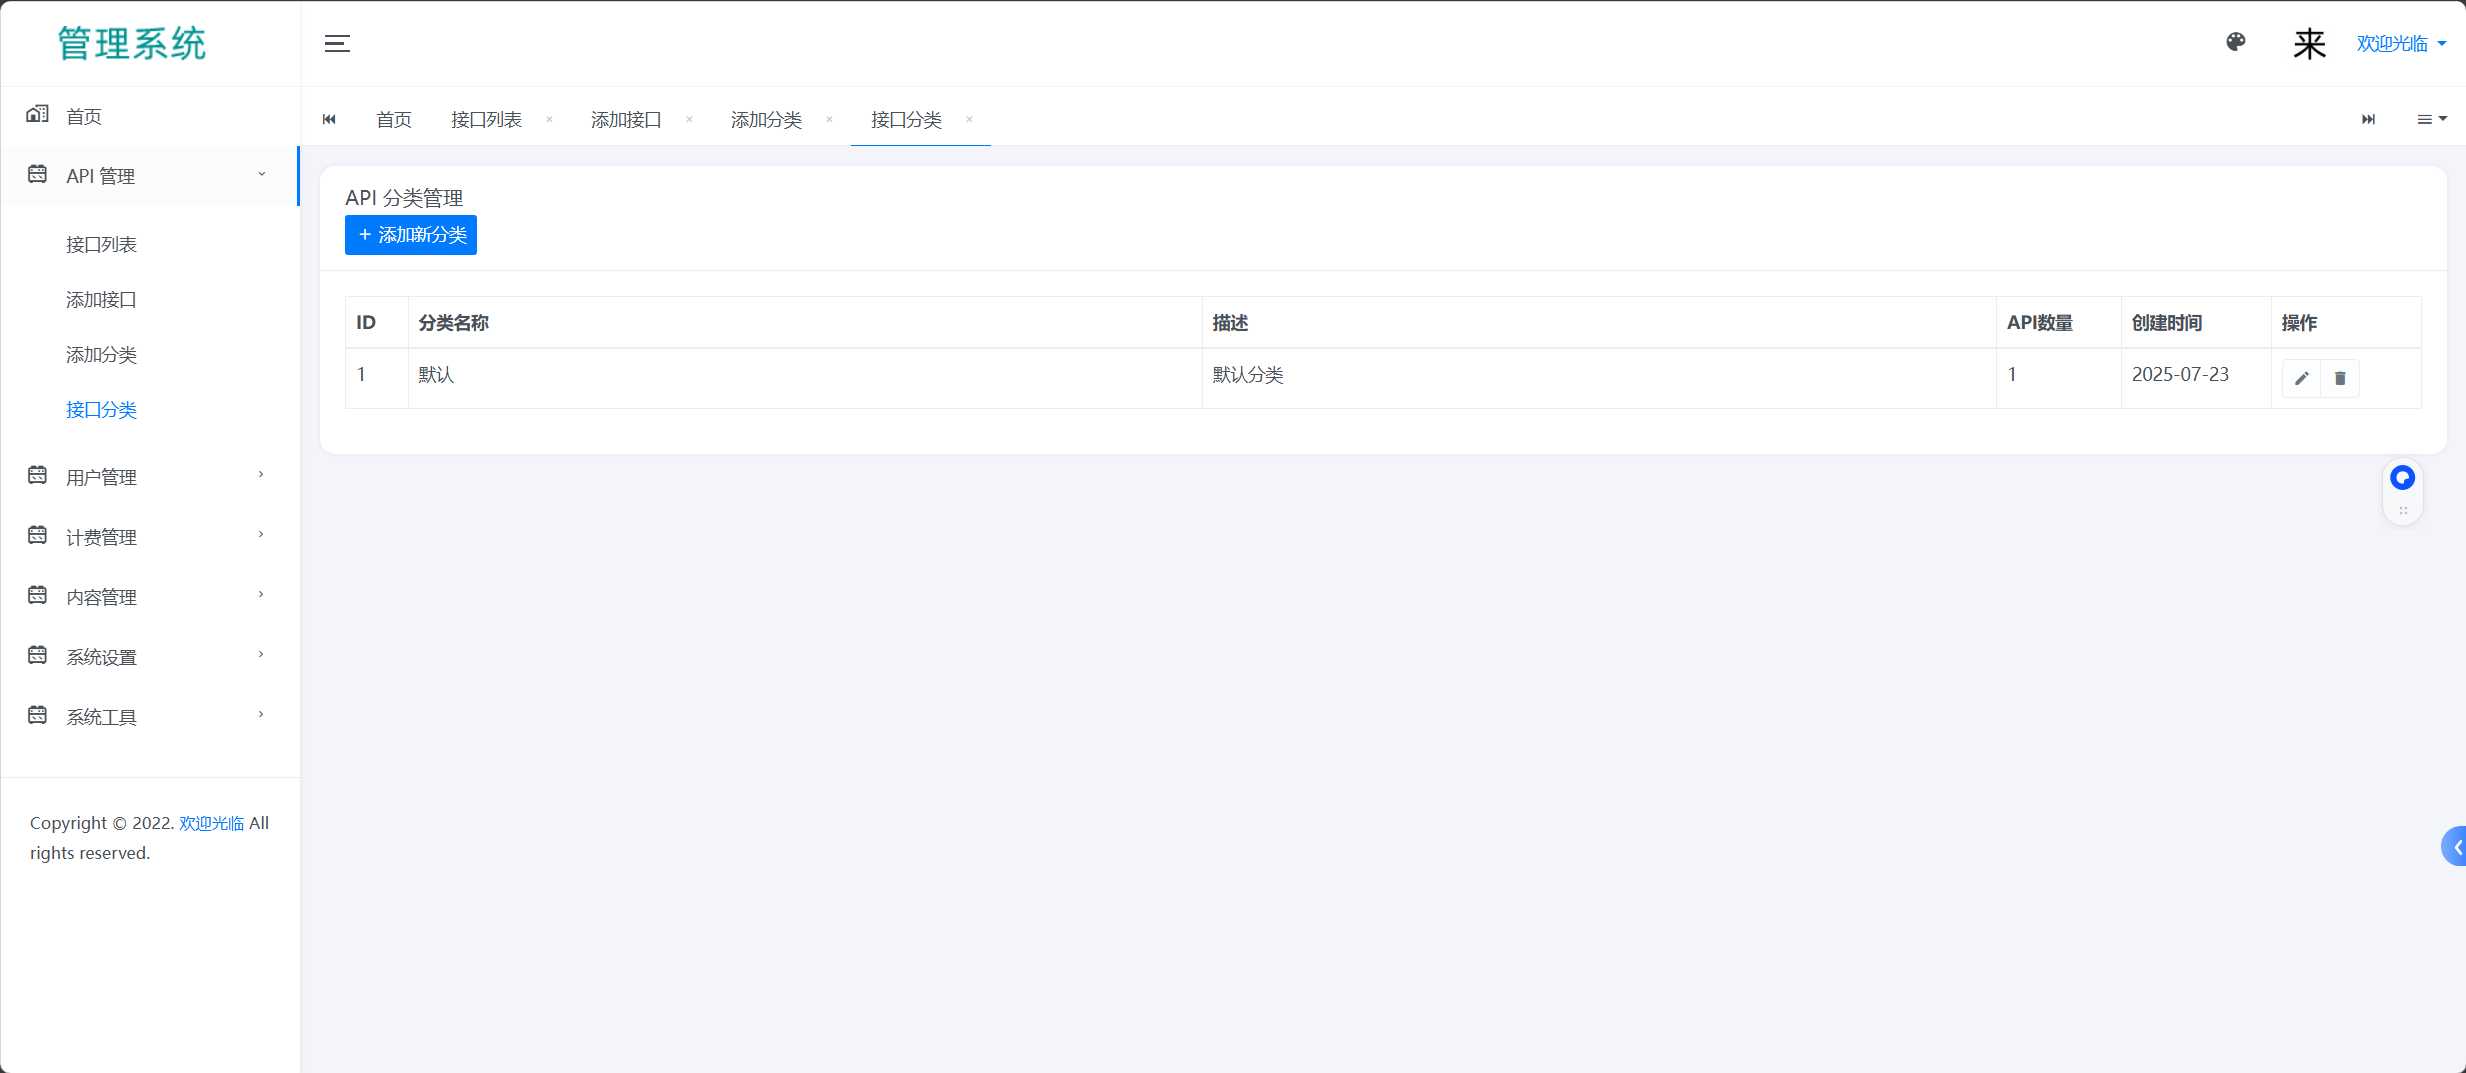Image resolution: width=2466 pixels, height=1073 pixels.
Task: Close the 添加分类 tab
Action: (x=829, y=119)
